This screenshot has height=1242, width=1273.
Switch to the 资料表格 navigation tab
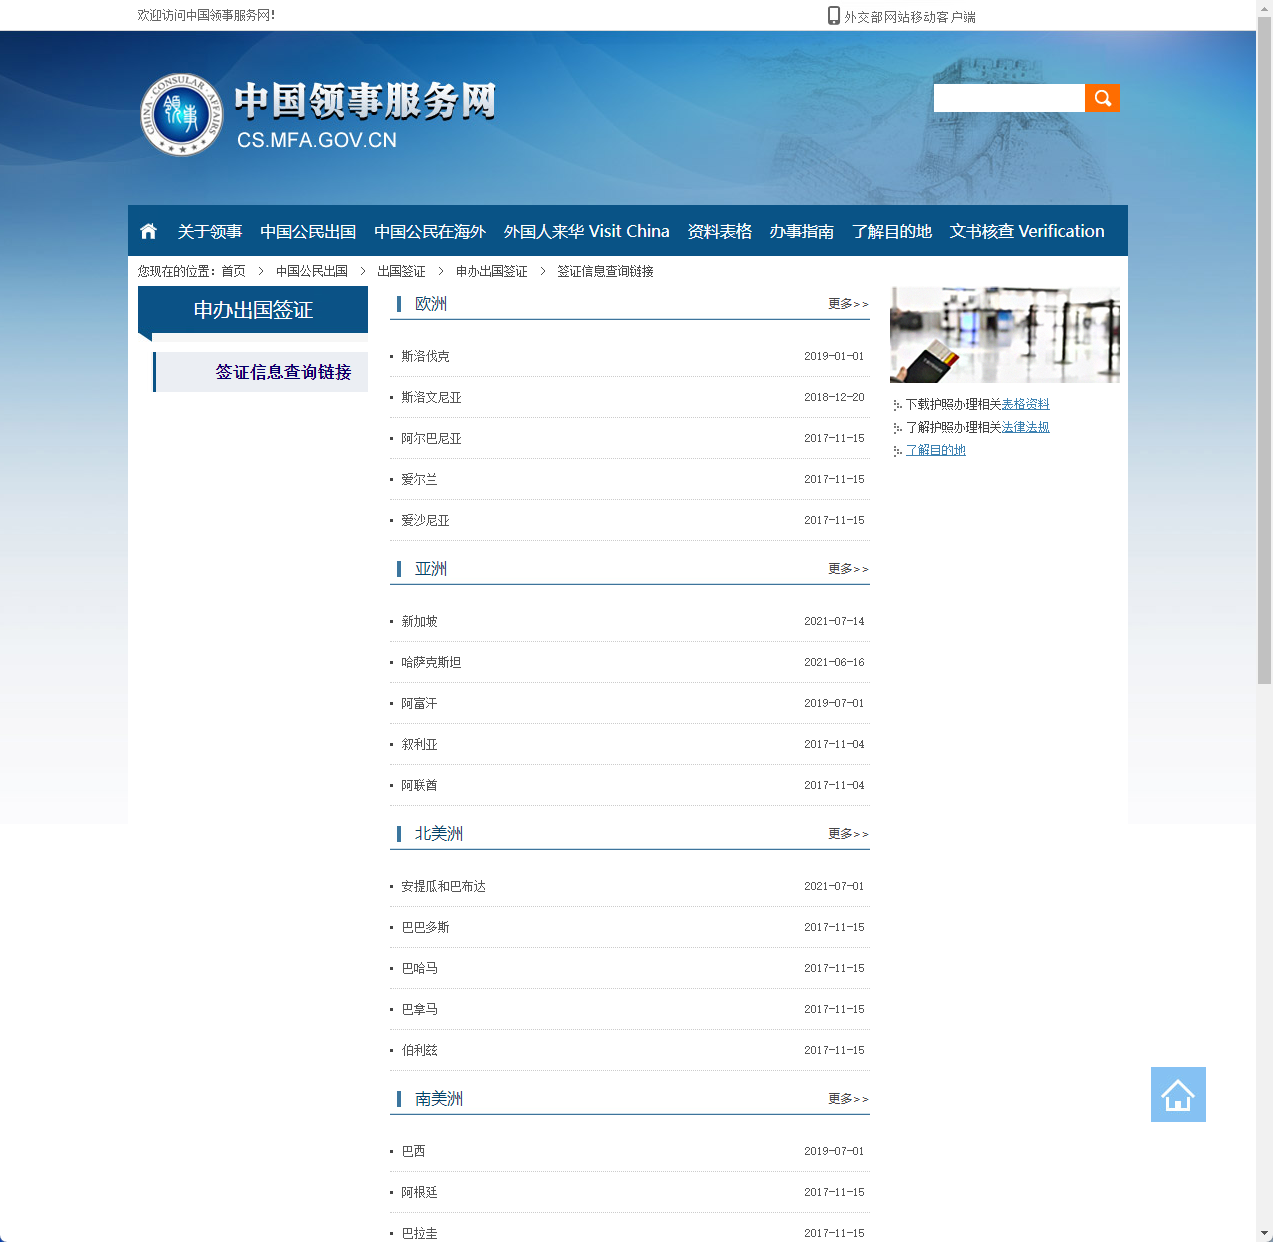pos(719,230)
